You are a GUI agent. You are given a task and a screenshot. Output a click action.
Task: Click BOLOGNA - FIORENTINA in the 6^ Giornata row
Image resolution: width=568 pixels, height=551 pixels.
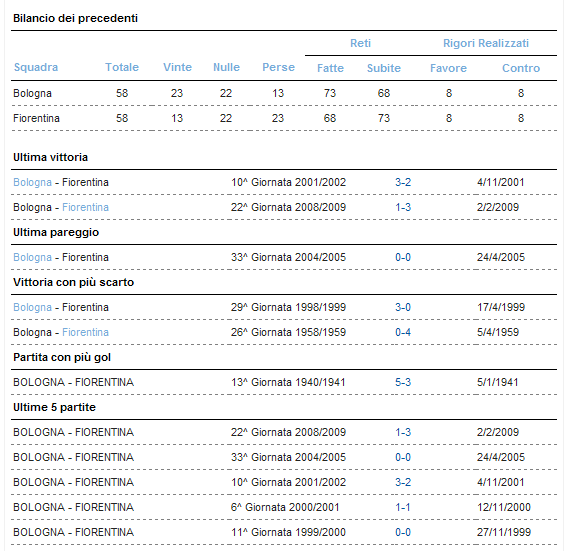pos(74,507)
